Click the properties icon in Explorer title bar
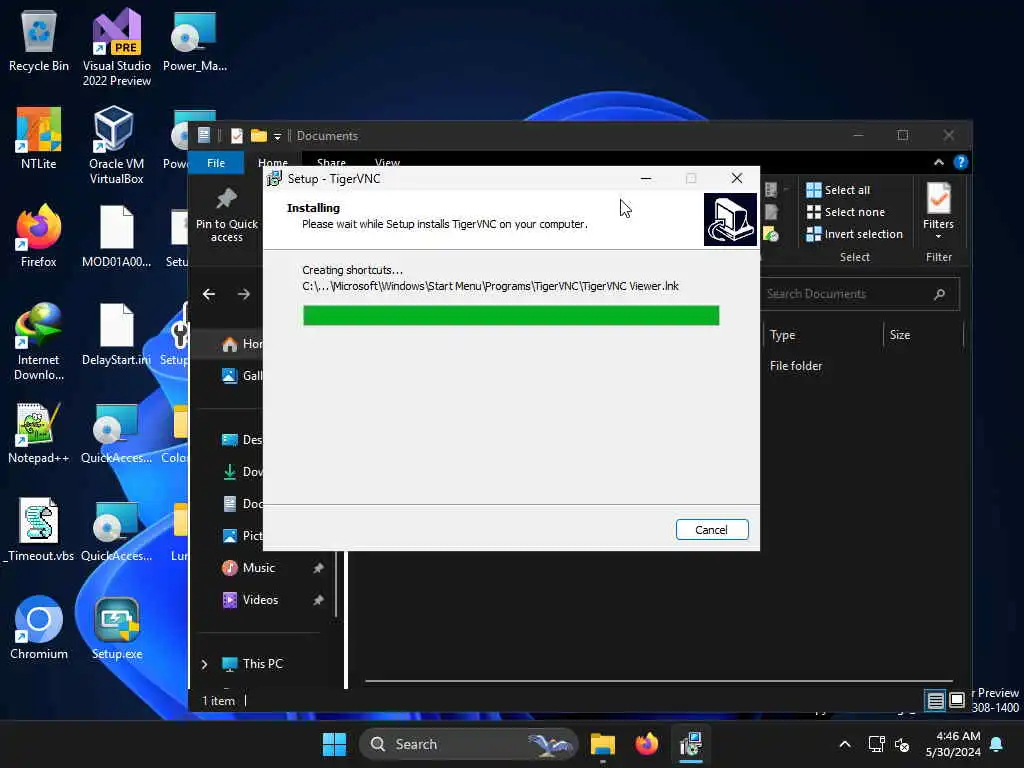The height and width of the screenshot is (768, 1024). point(237,136)
